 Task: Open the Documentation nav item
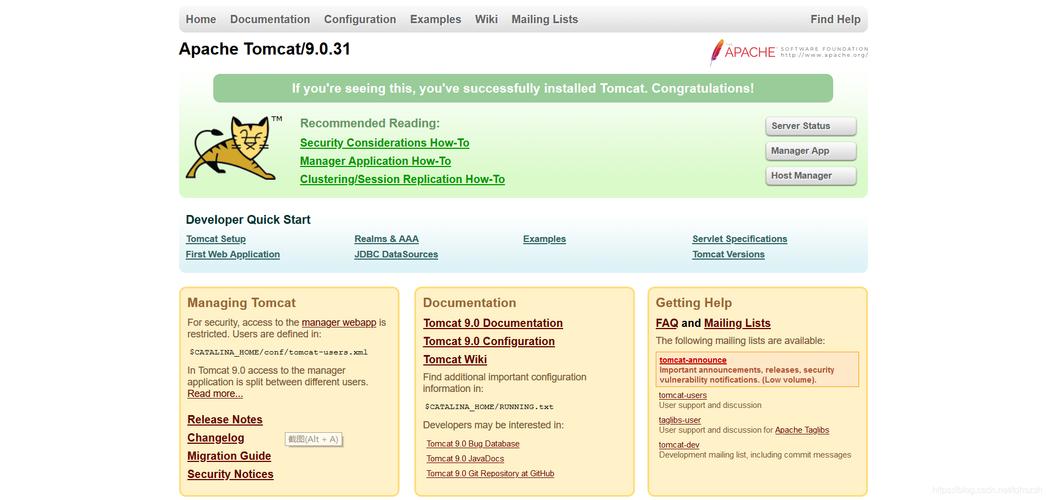tap(270, 19)
